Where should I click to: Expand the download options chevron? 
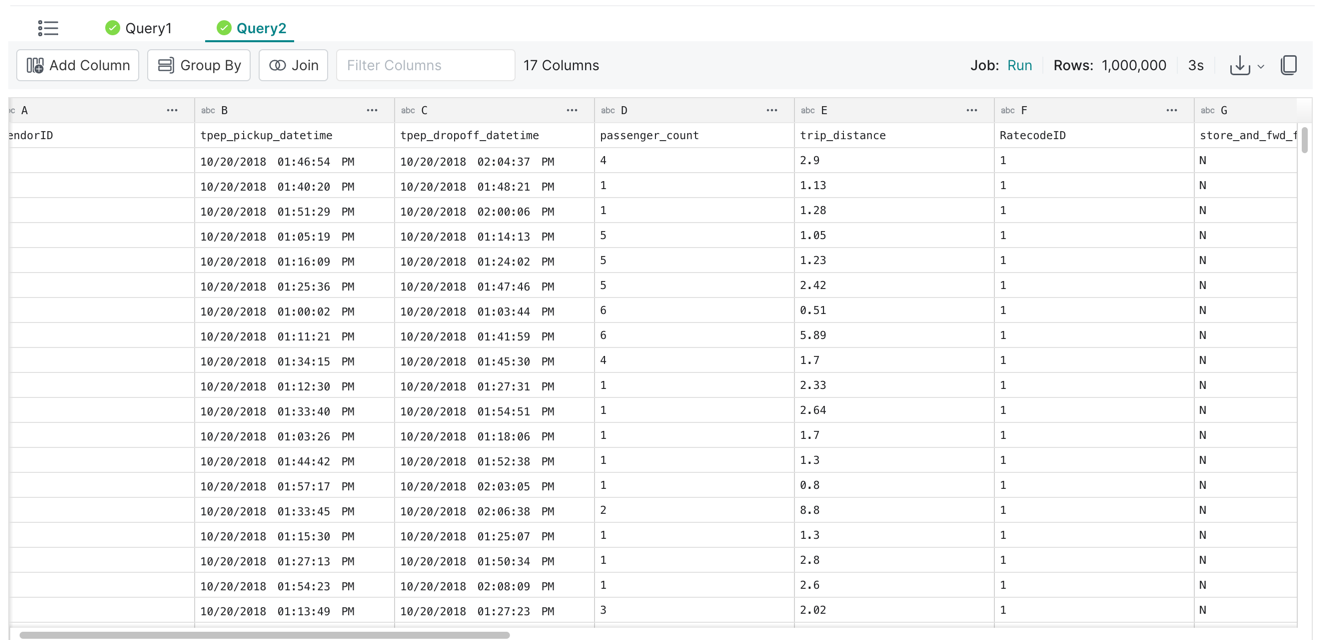coord(1261,67)
